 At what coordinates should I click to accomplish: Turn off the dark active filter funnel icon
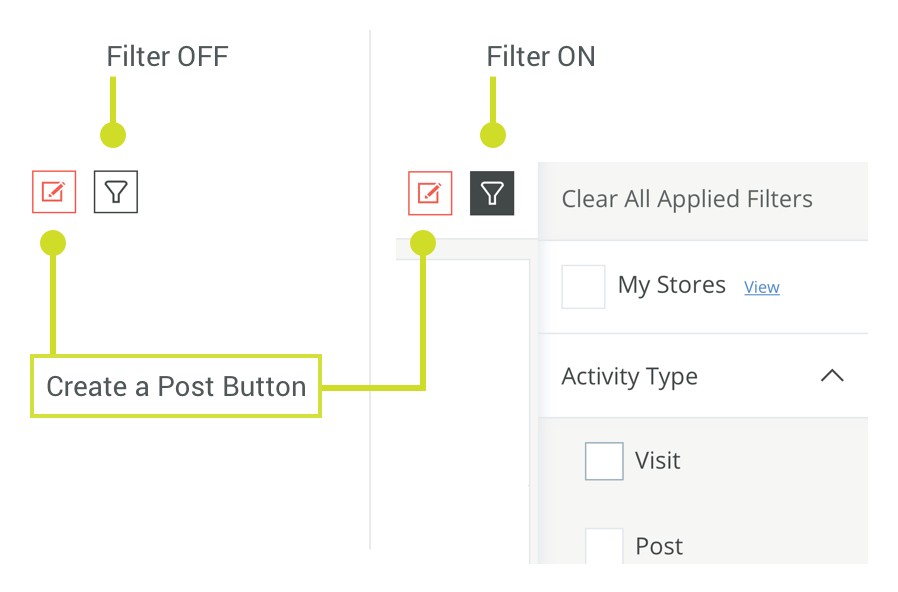[492, 193]
